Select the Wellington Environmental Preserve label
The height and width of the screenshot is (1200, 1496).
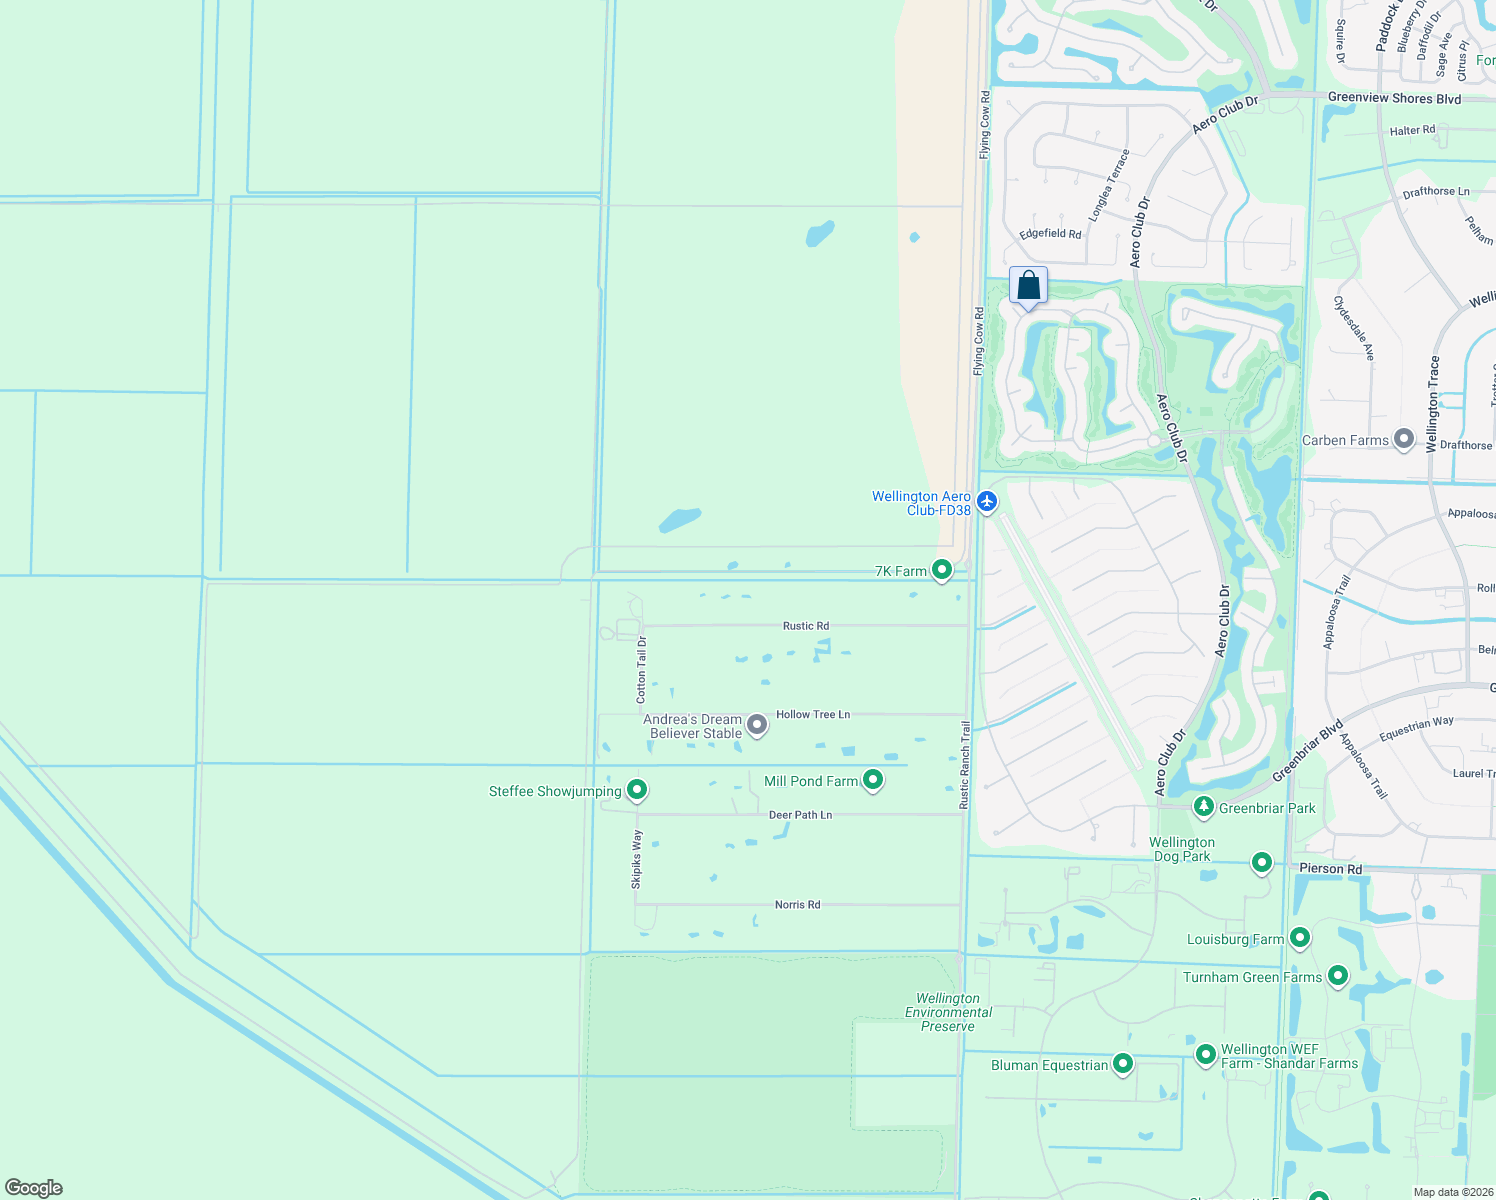[x=947, y=1011]
